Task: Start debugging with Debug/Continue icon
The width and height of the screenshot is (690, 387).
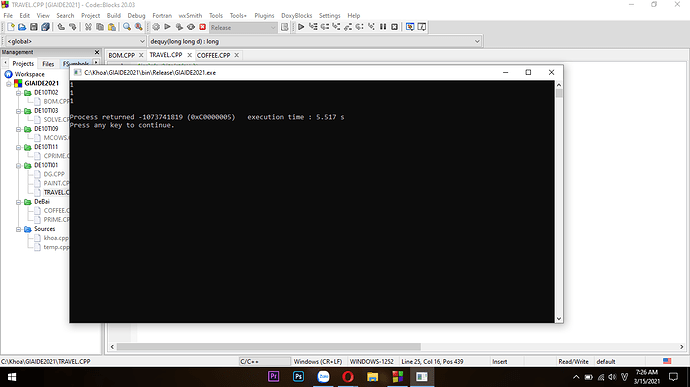Action: click(x=301, y=27)
